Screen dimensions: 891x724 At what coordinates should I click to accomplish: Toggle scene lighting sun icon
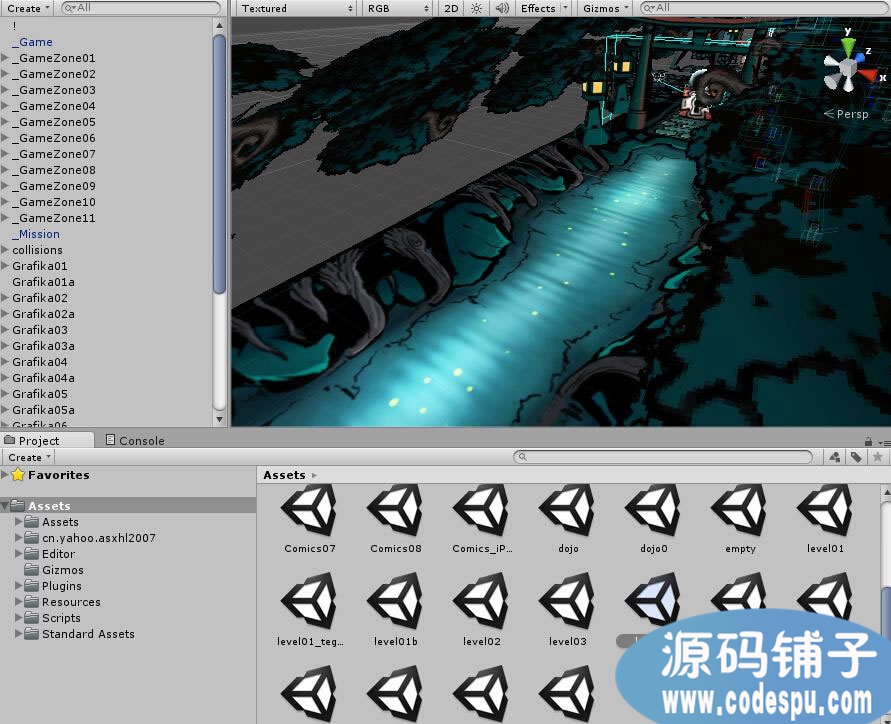tap(476, 8)
